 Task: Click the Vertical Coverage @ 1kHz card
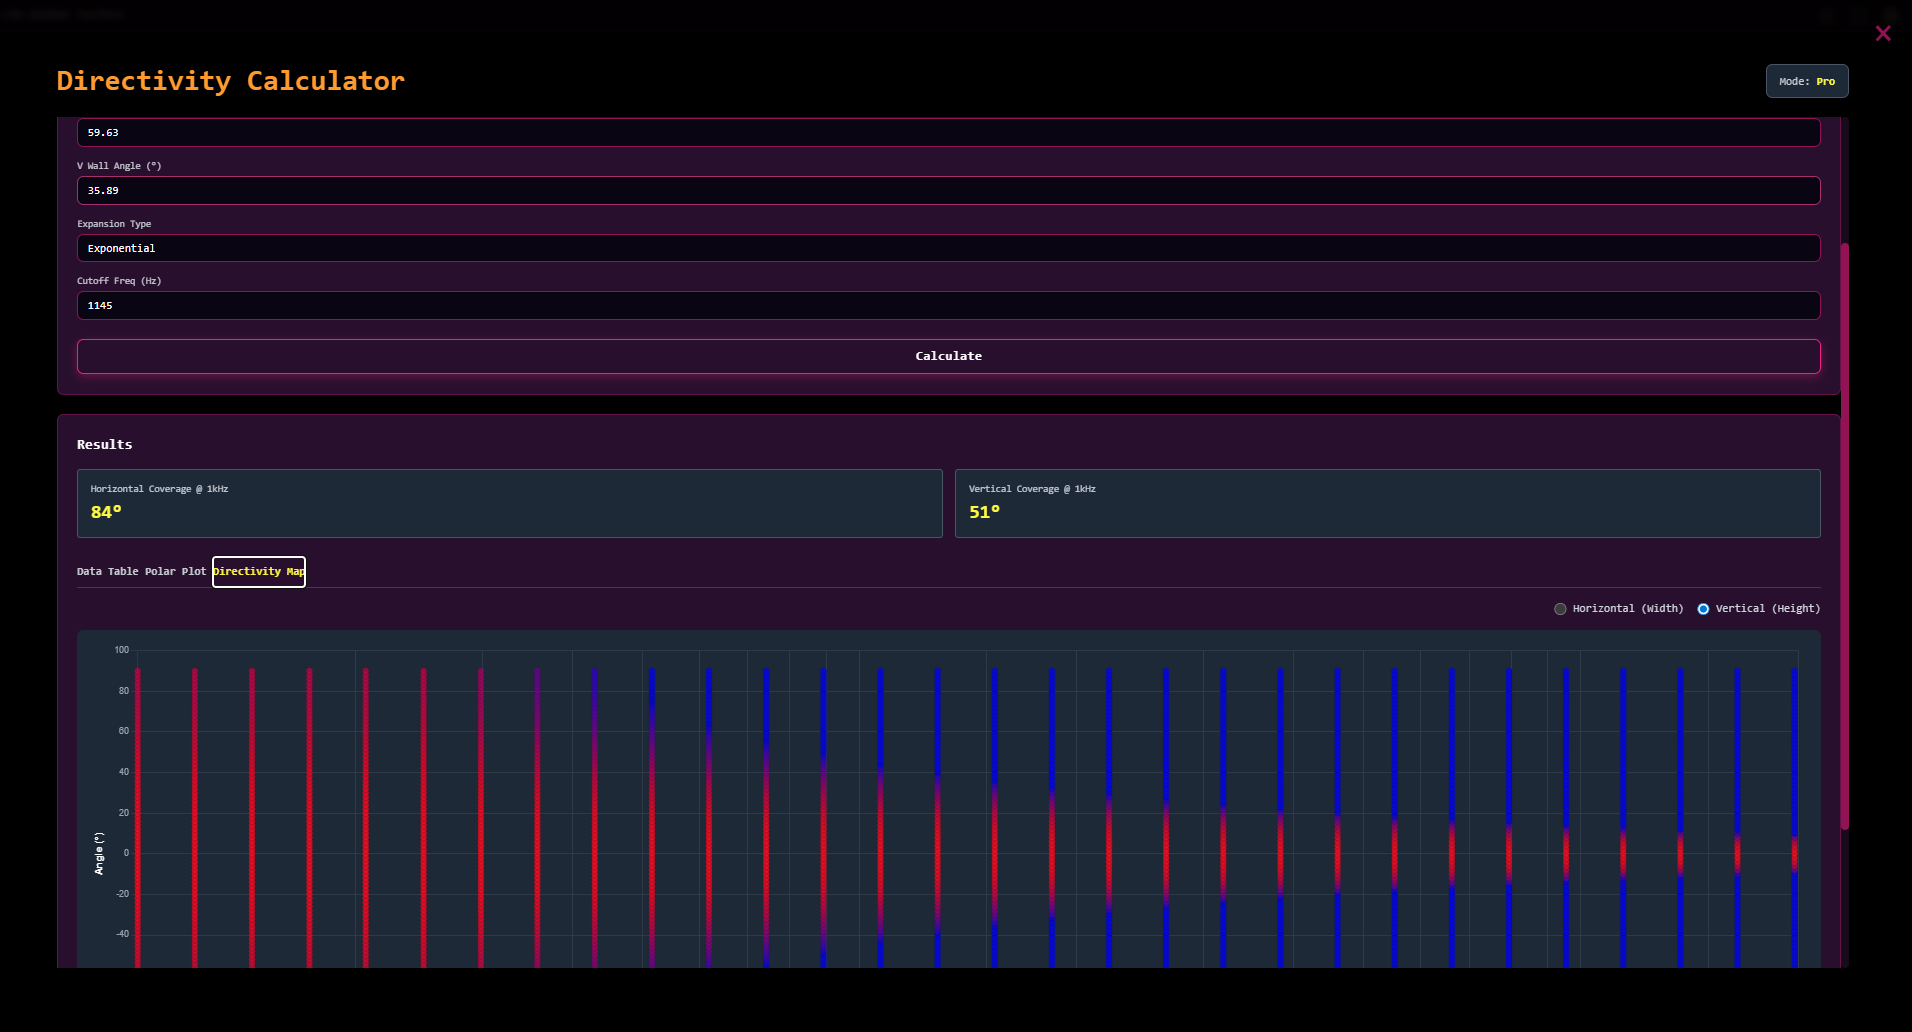point(1387,503)
